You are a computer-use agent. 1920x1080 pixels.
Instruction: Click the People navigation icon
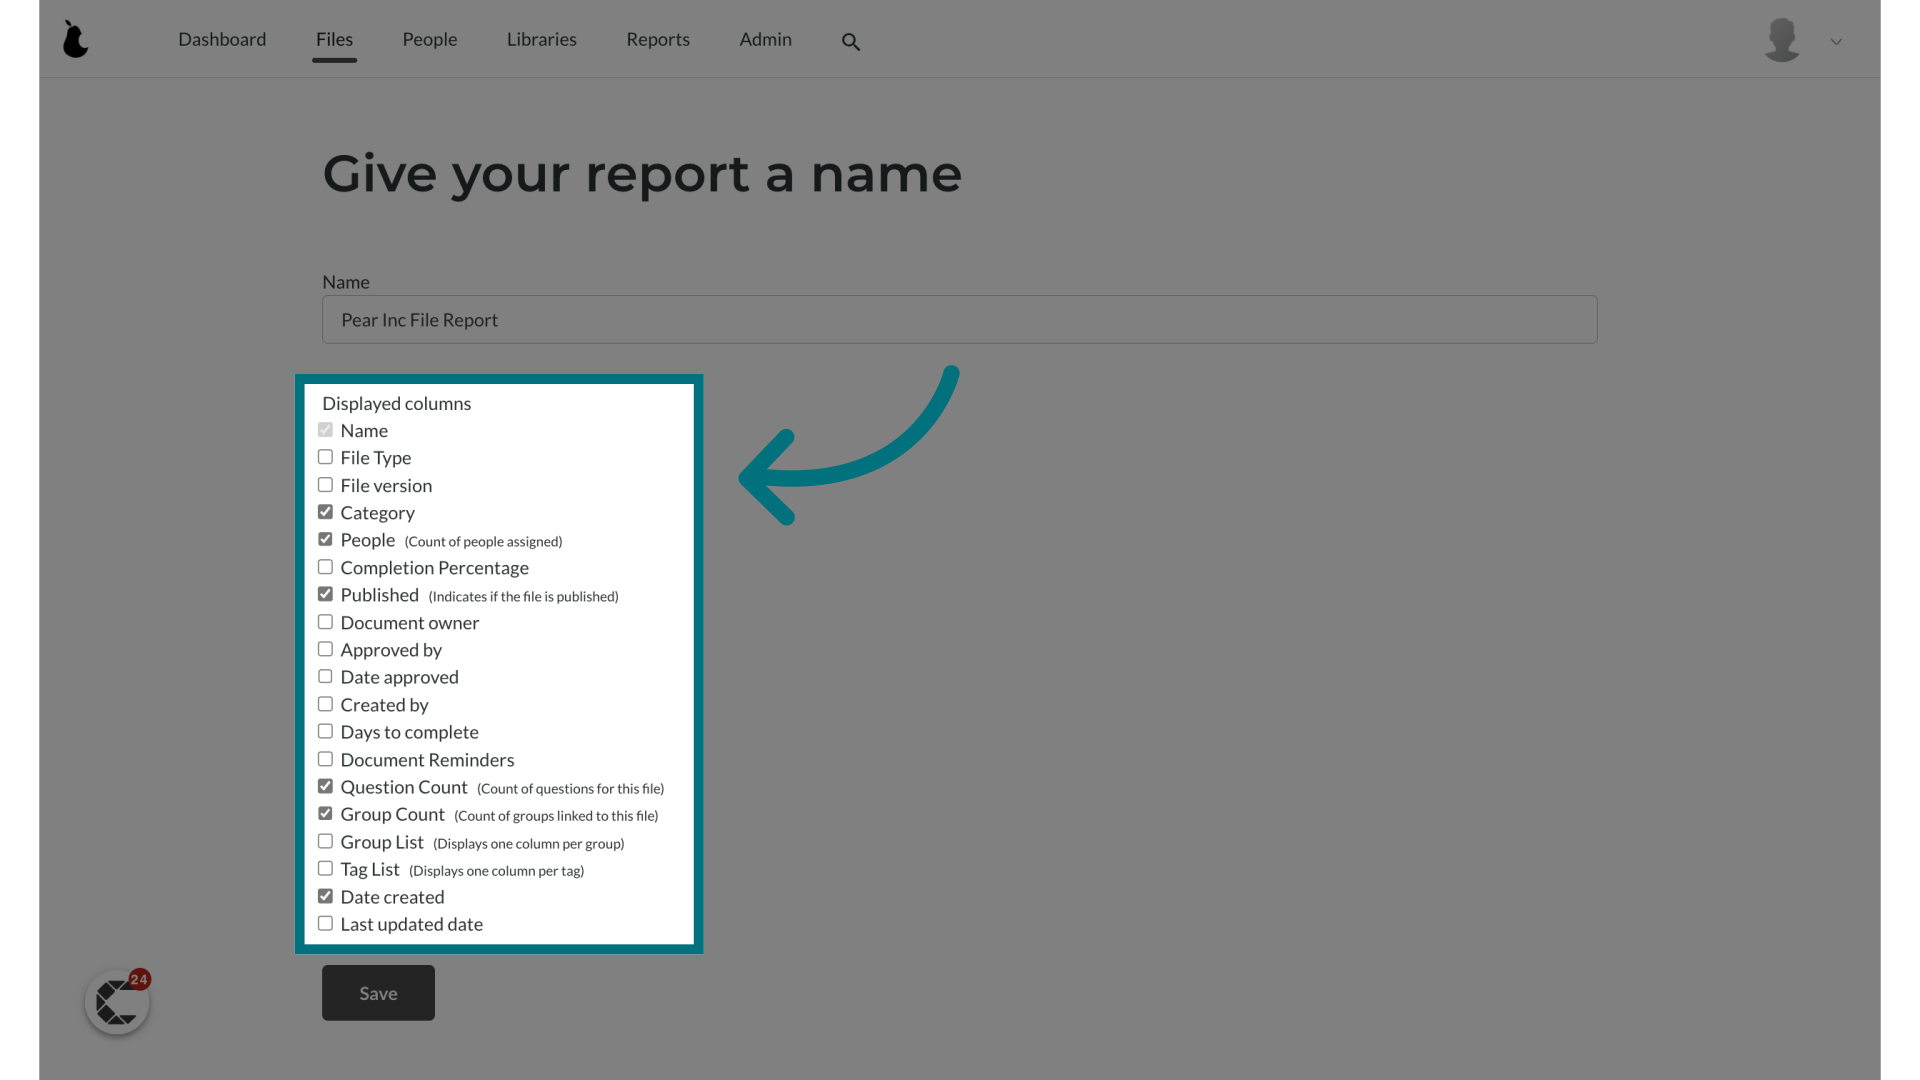coord(430,38)
